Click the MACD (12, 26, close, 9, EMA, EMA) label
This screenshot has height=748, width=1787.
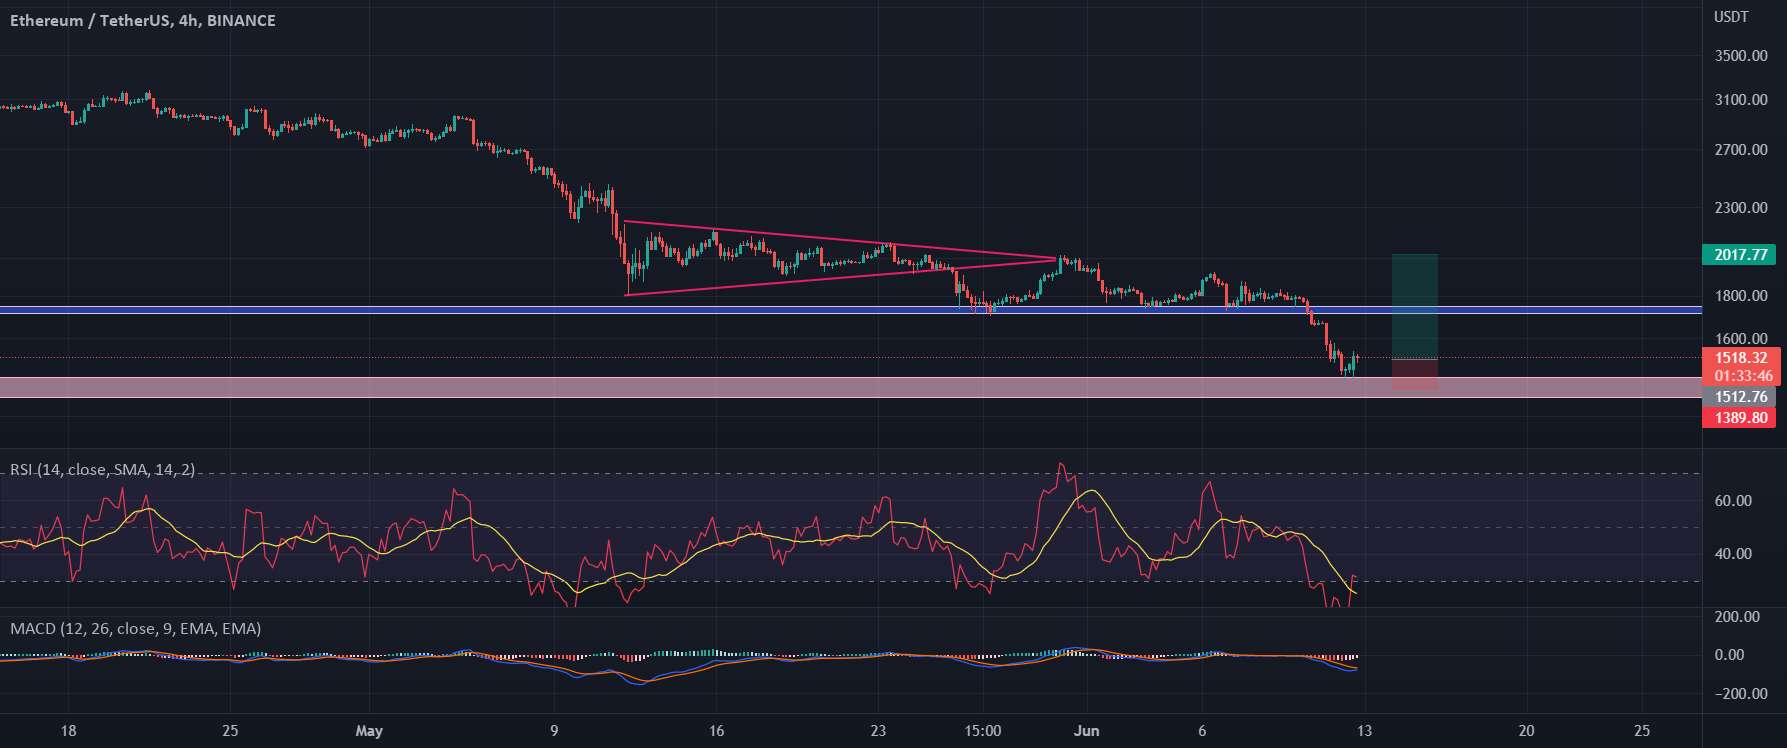(x=135, y=629)
